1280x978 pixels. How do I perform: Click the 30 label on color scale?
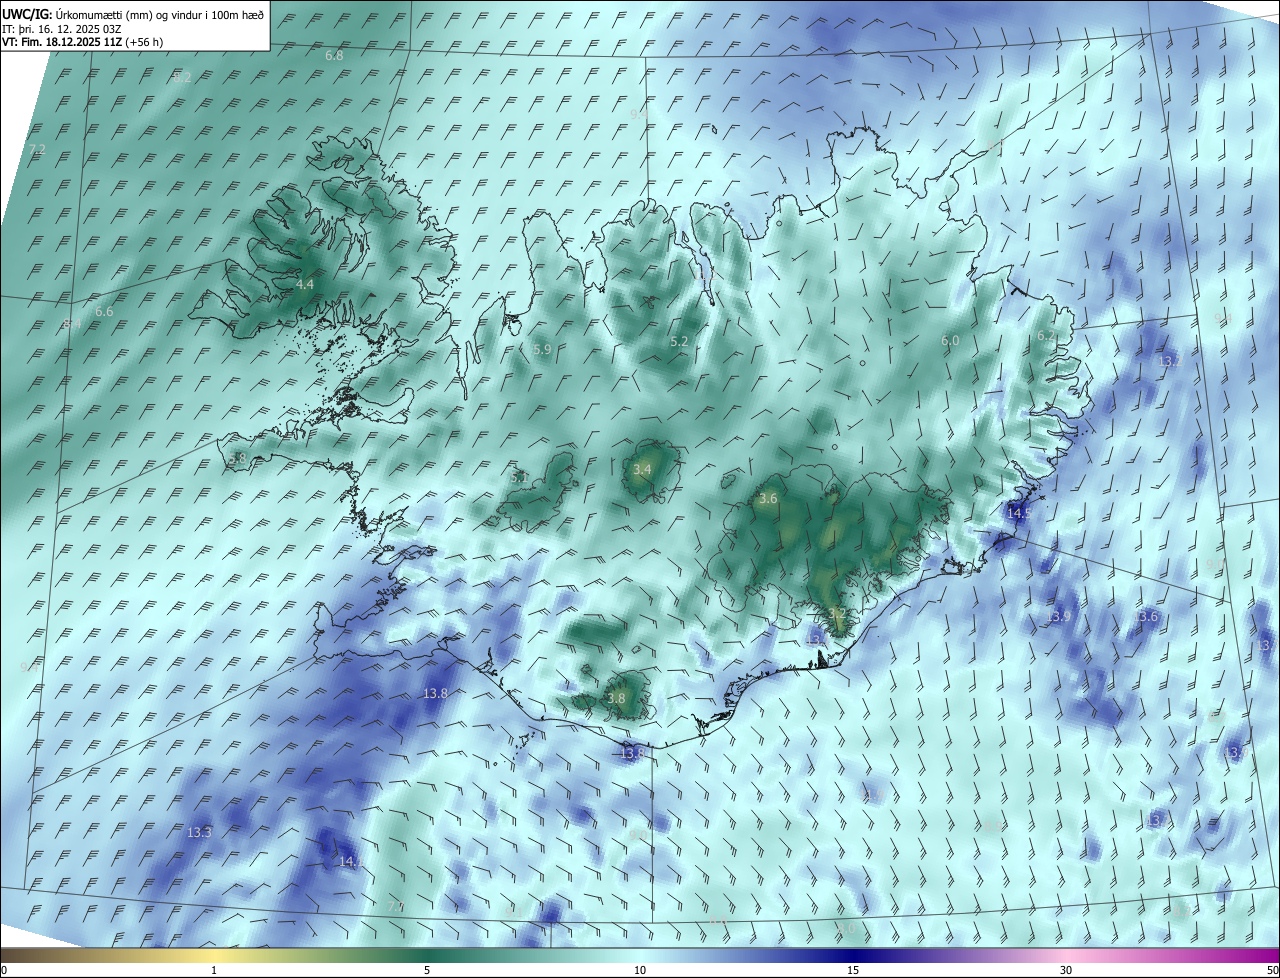(x=1066, y=970)
